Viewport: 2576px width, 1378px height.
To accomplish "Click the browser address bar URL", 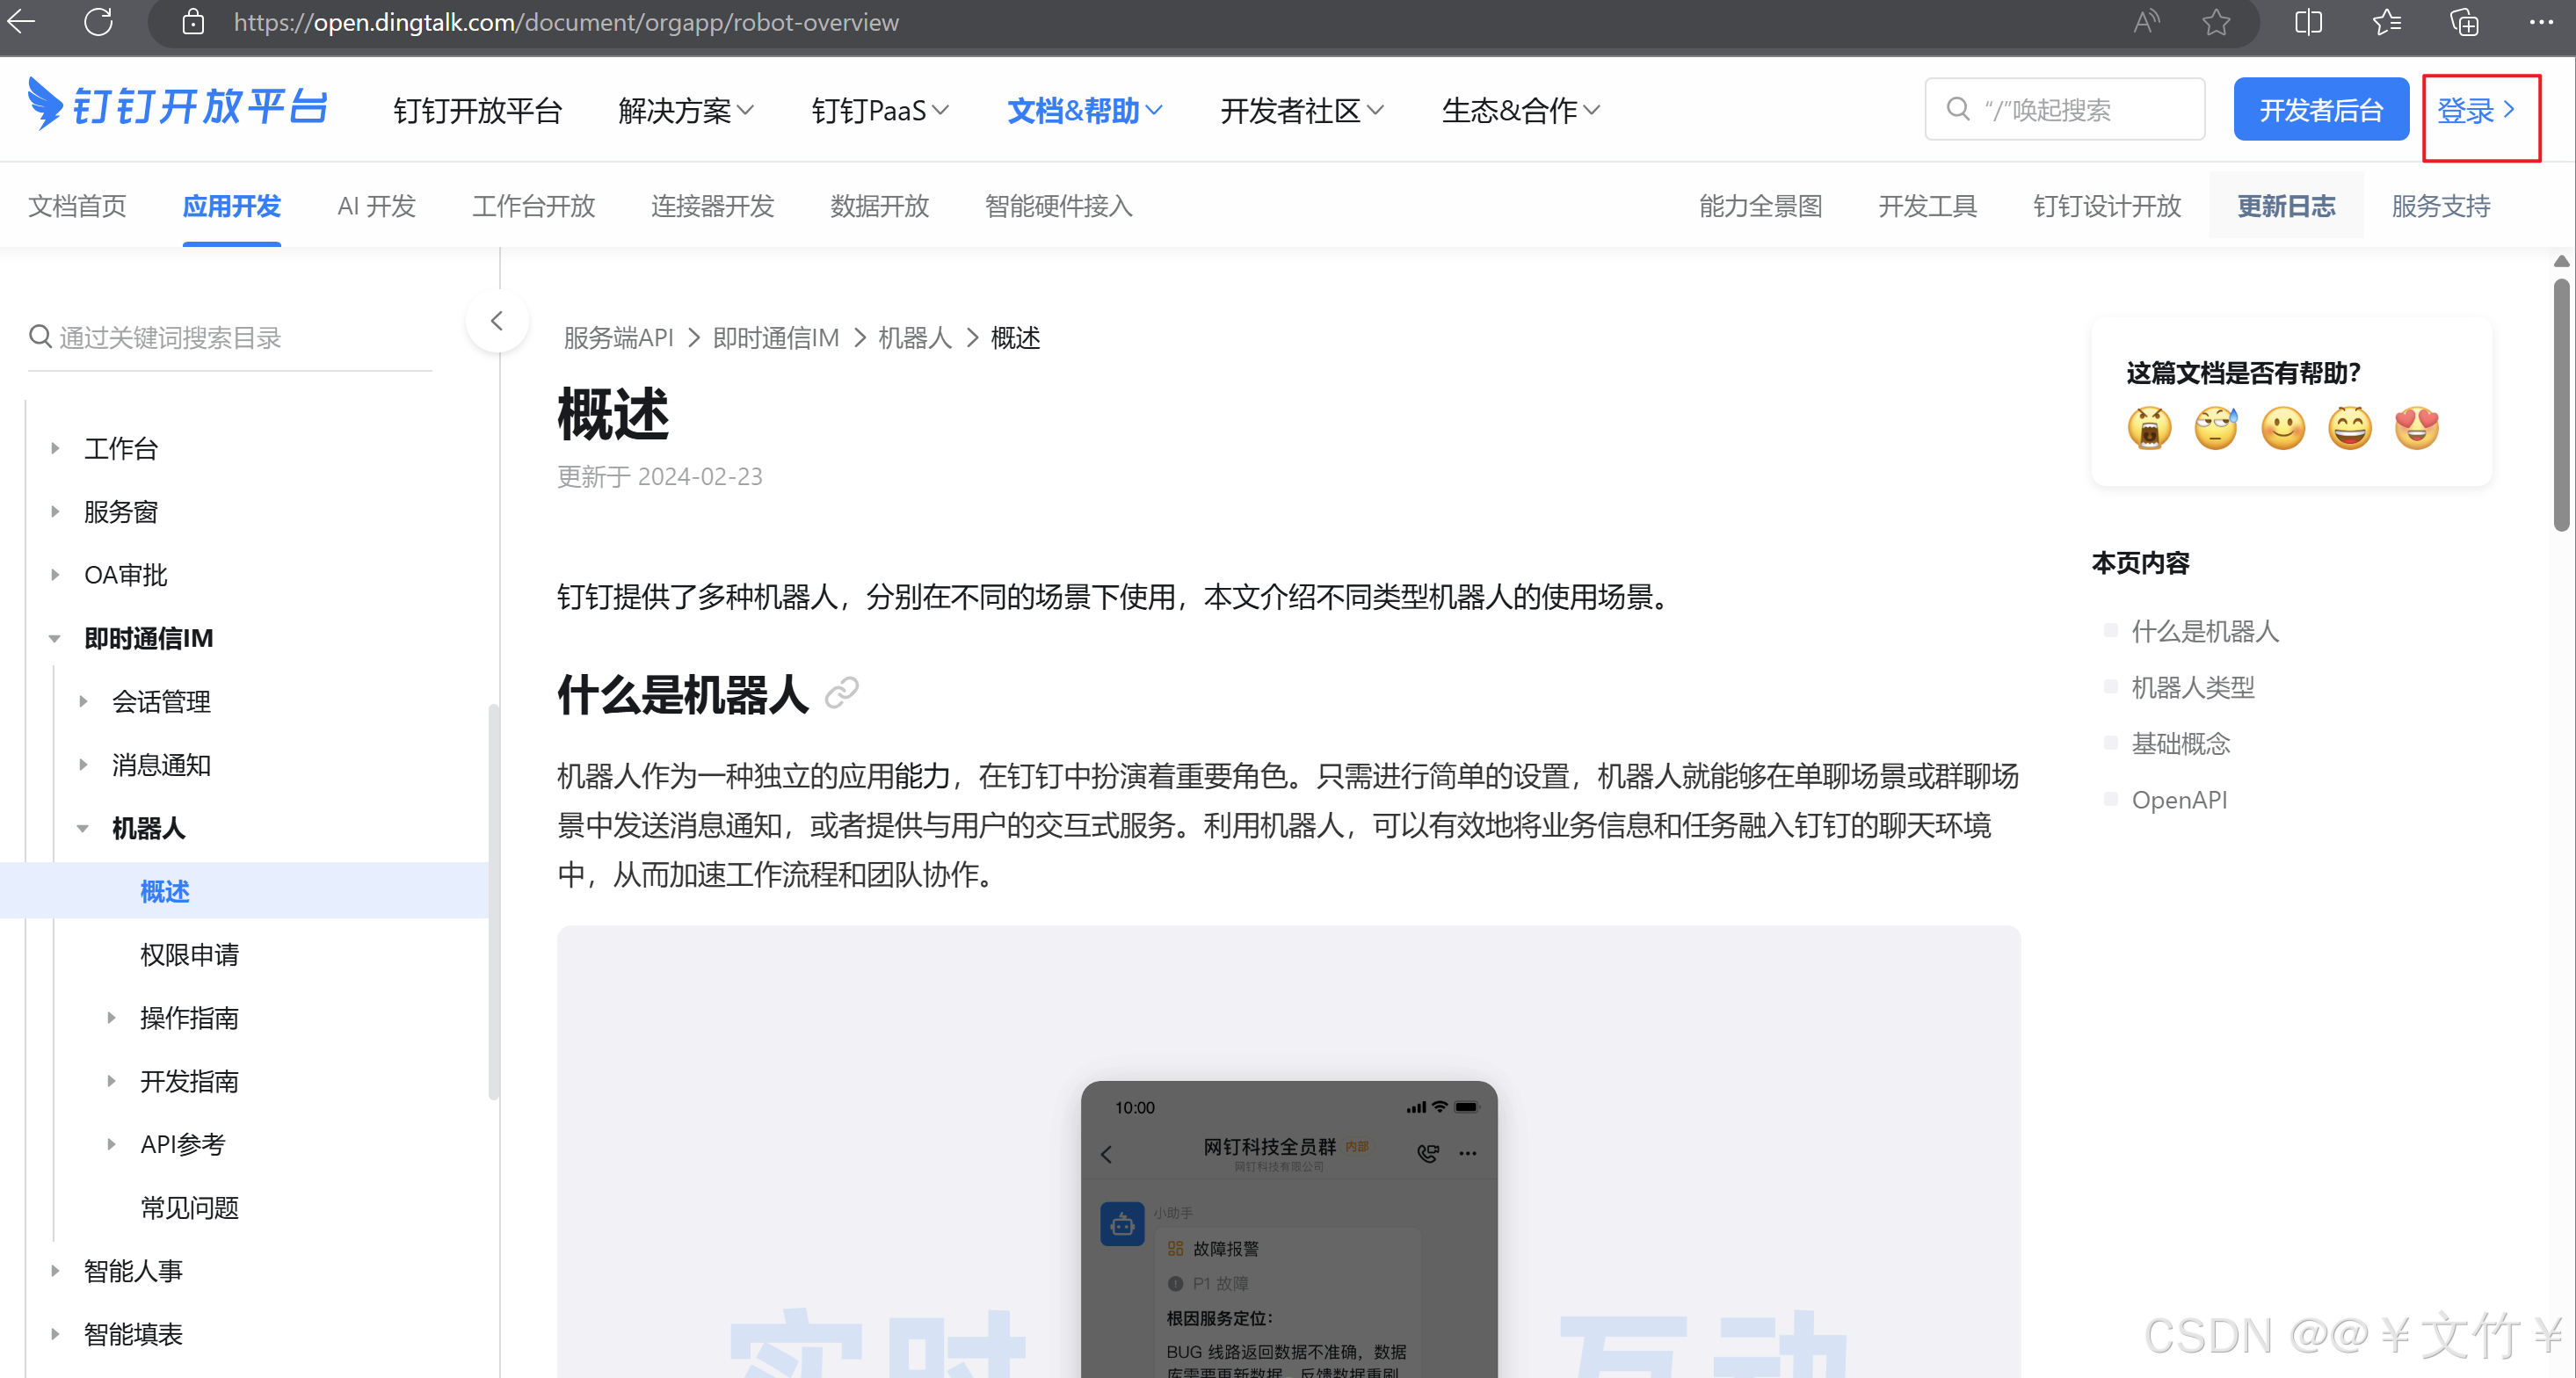I will (x=566, y=22).
